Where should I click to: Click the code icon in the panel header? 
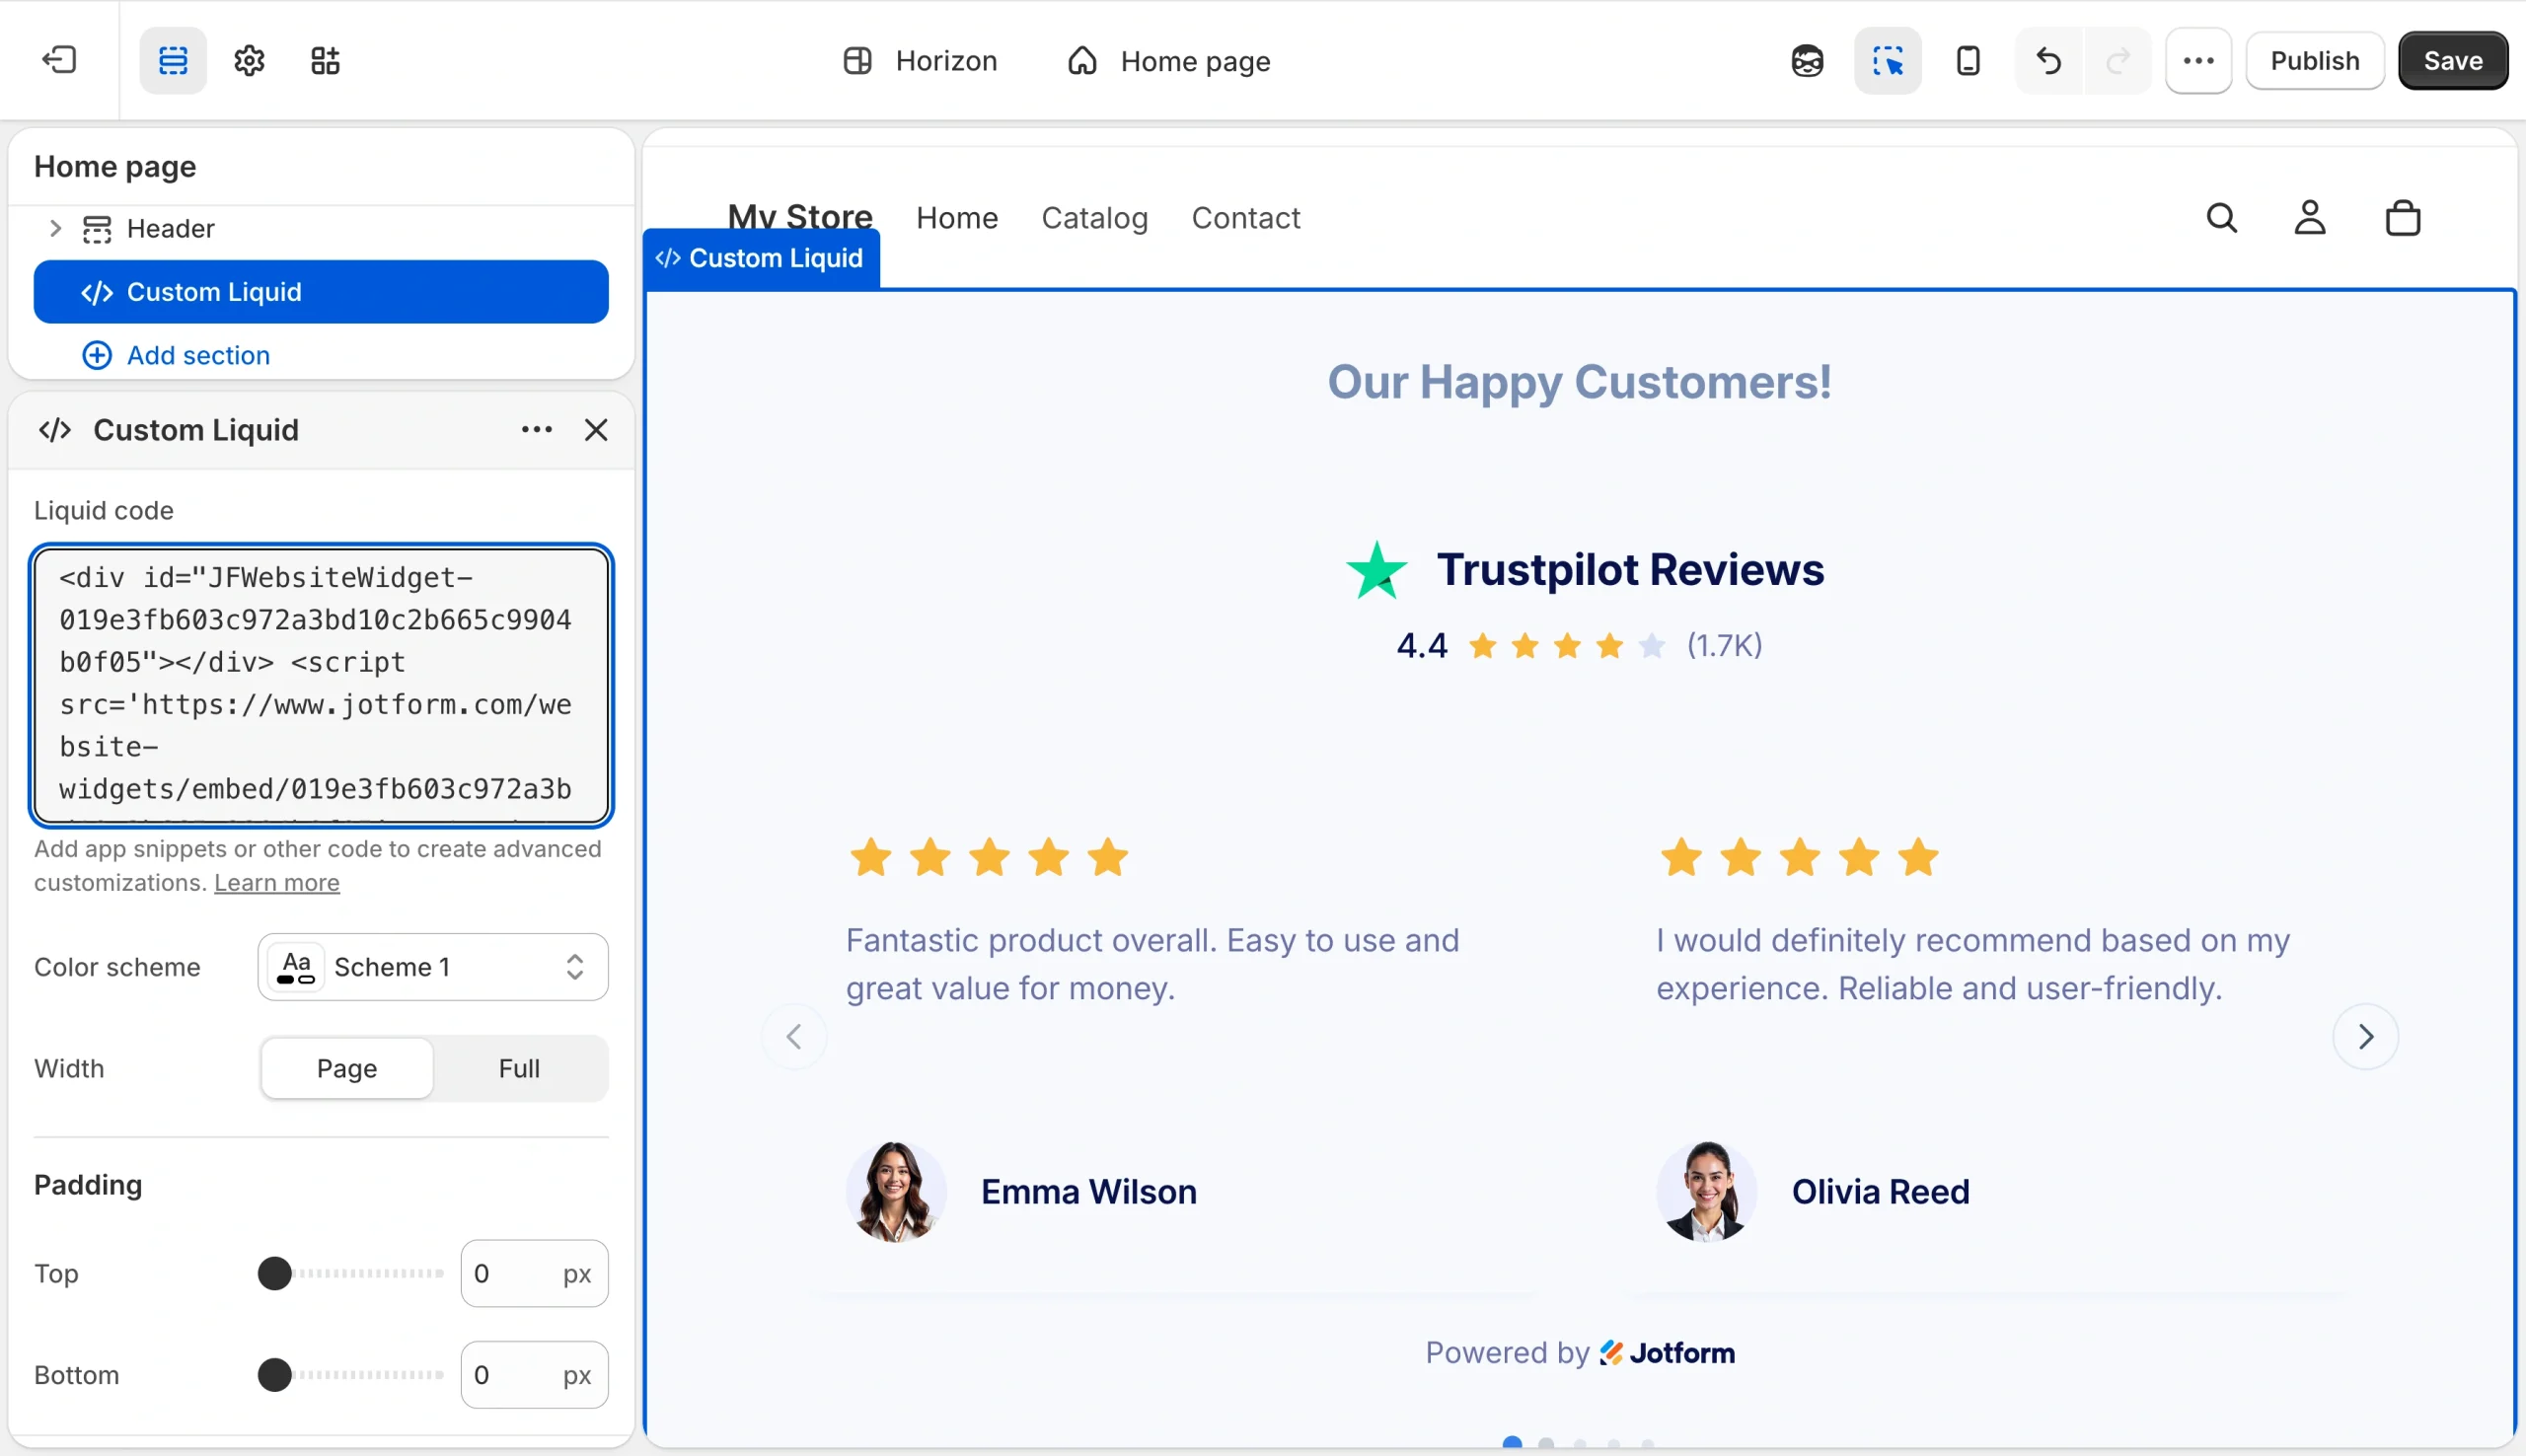(55, 430)
